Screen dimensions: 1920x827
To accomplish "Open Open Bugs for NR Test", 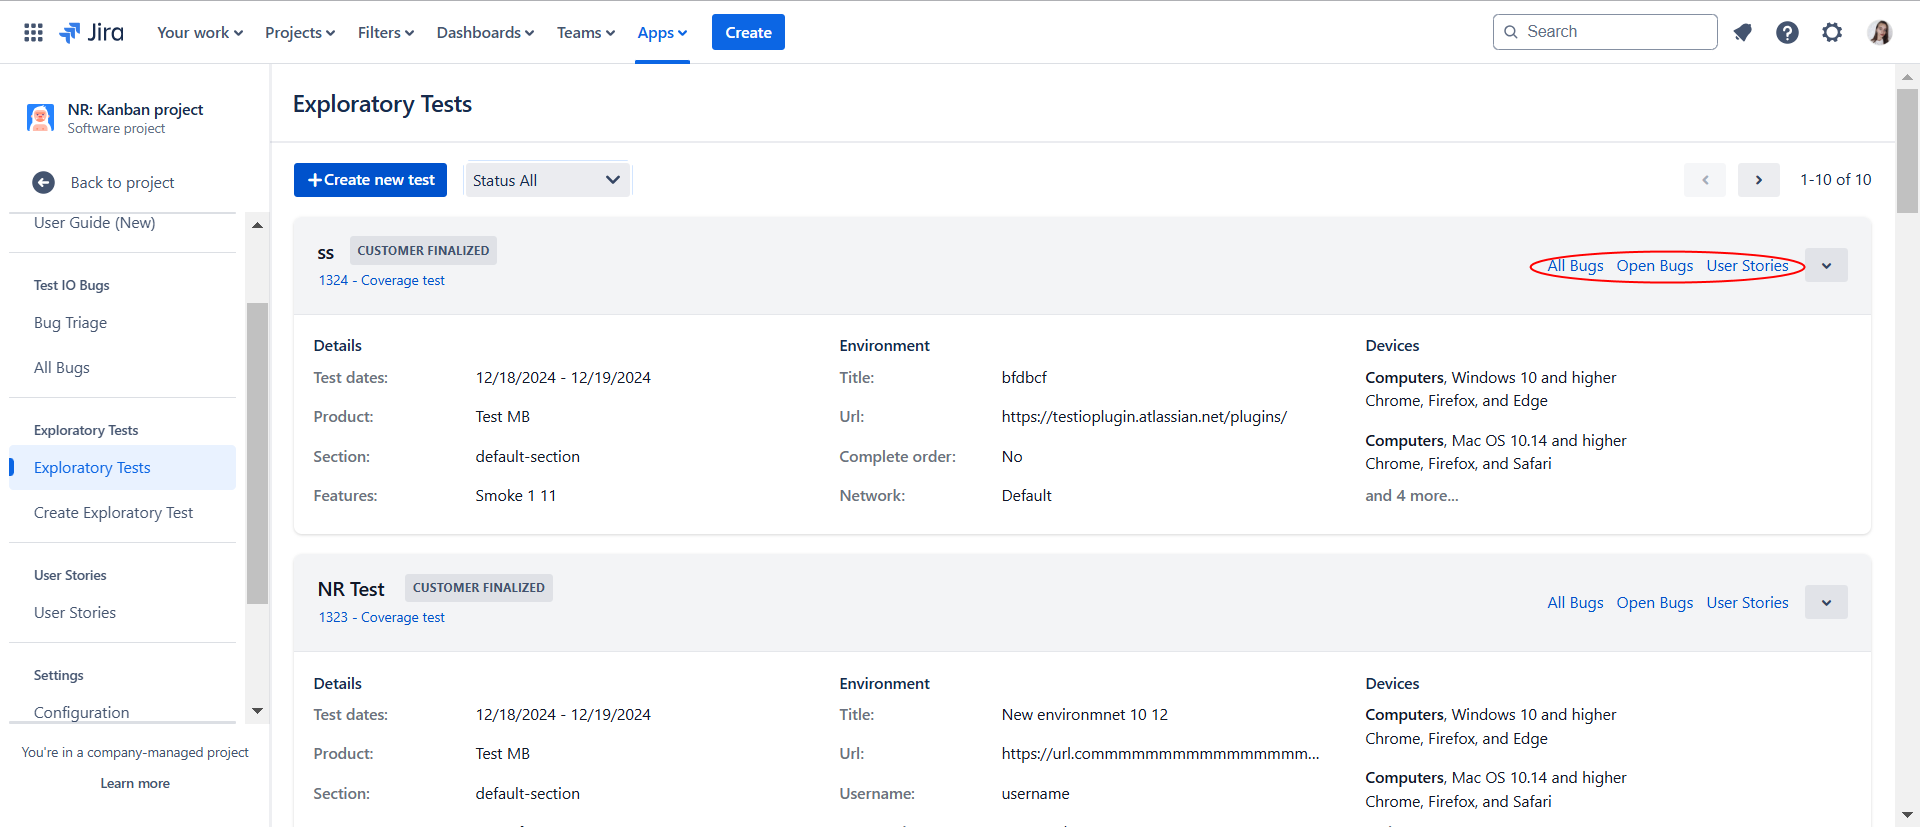I will point(1655,603).
